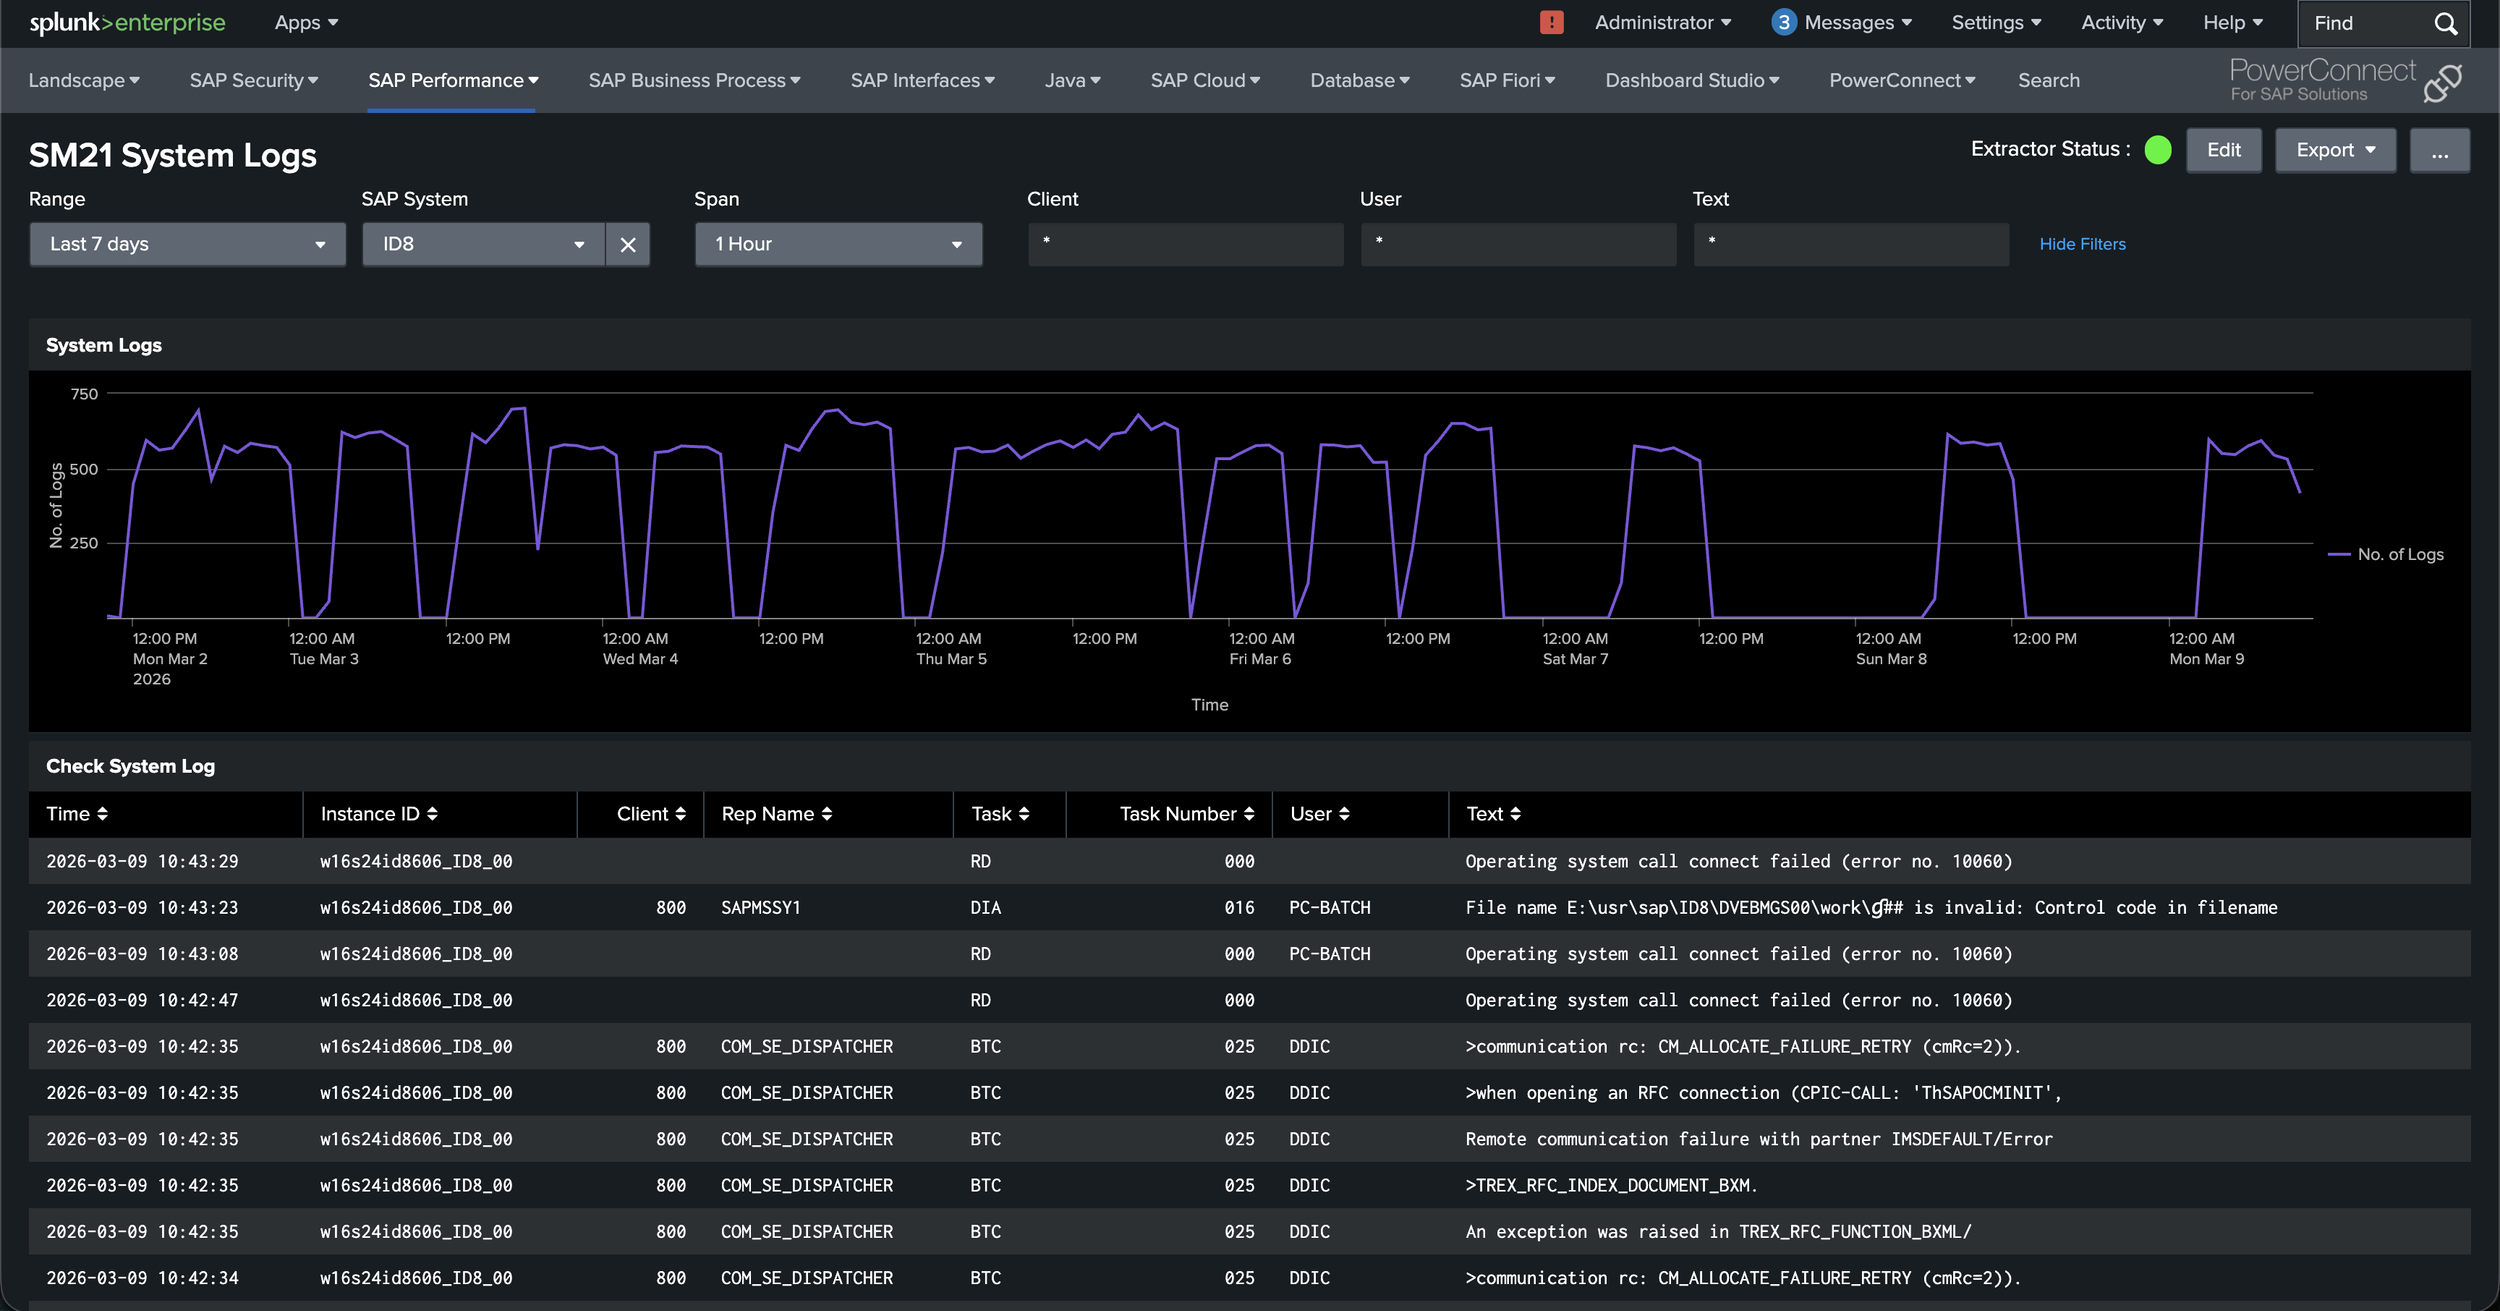Click the Hide Filters link
Viewport: 2500px width, 1311px height.
[2082, 244]
